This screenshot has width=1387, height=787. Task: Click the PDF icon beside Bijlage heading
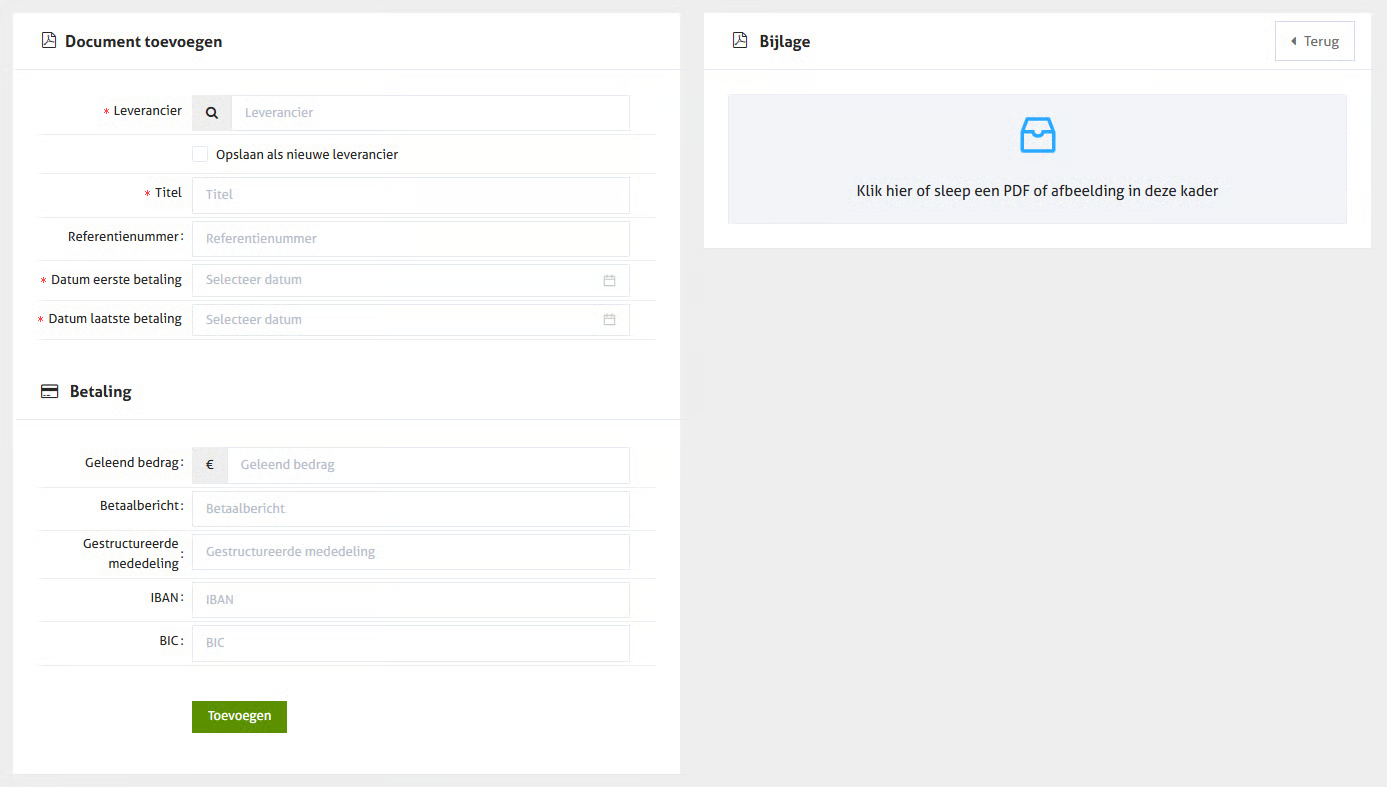pos(740,41)
